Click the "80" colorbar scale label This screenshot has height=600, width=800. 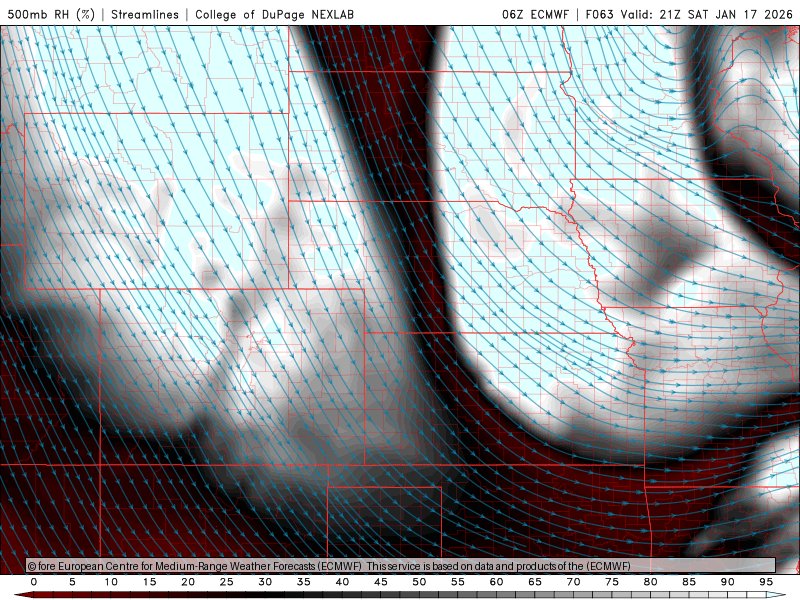click(x=650, y=582)
